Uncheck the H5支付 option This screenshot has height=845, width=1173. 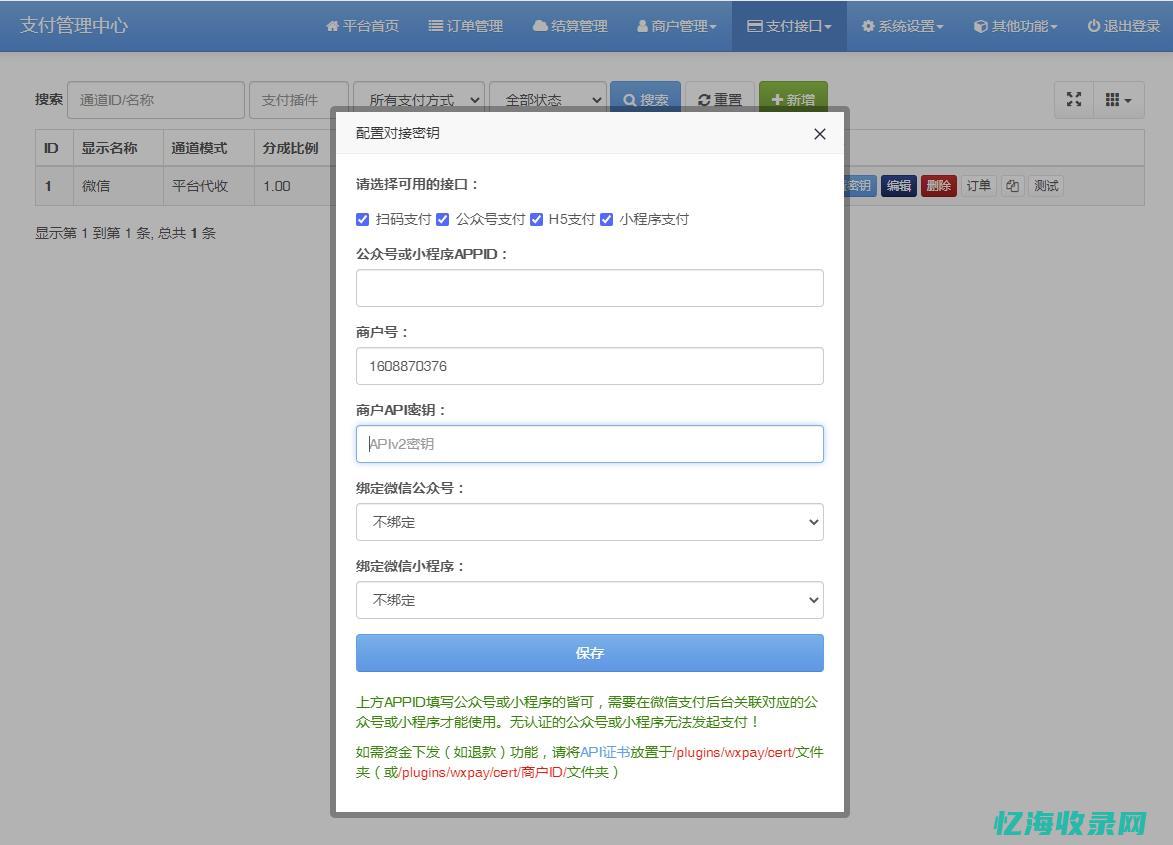tap(536, 219)
